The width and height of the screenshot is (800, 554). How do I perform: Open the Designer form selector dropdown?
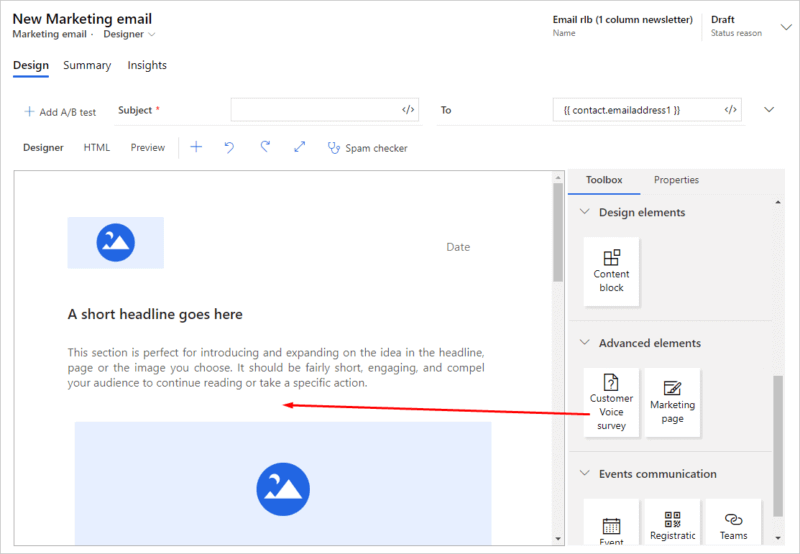[130, 34]
